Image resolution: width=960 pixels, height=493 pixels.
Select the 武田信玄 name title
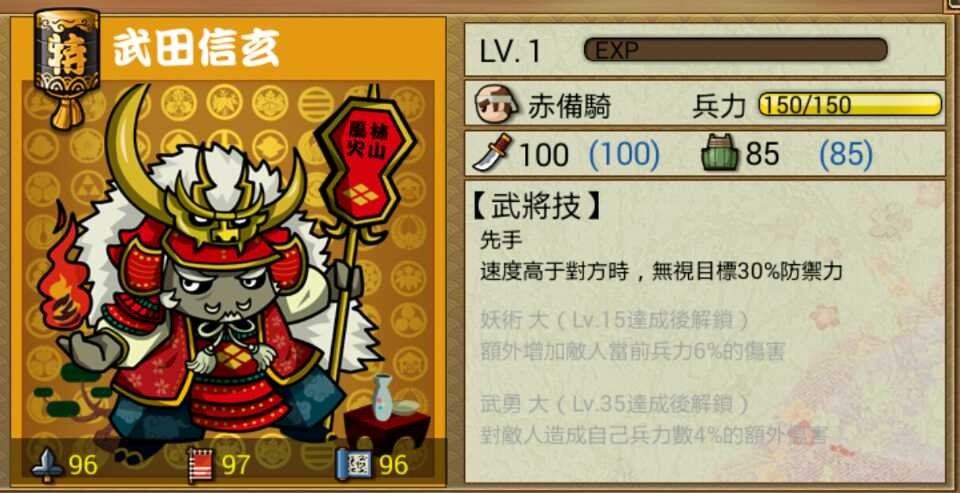pos(197,47)
